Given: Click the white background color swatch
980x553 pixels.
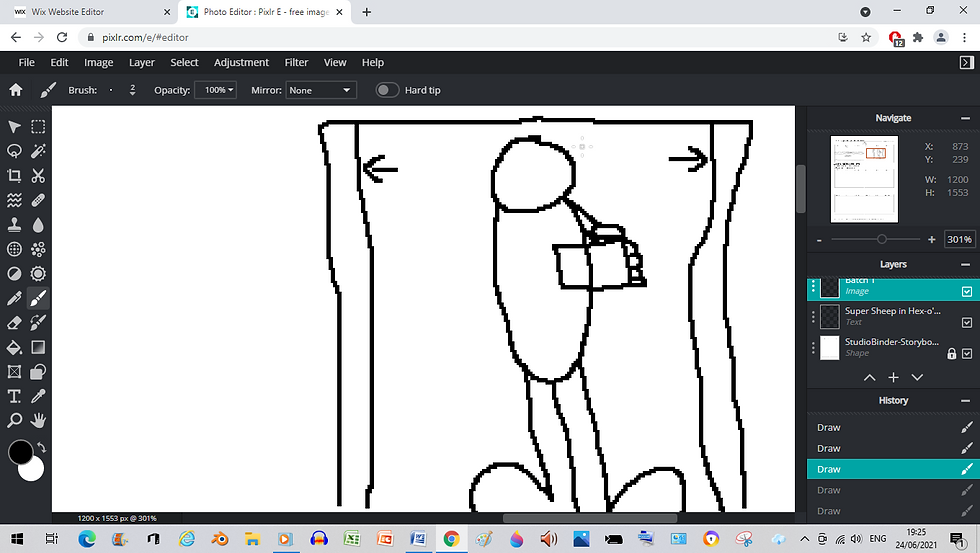Looking at the screenshot, I should point(34,471).
